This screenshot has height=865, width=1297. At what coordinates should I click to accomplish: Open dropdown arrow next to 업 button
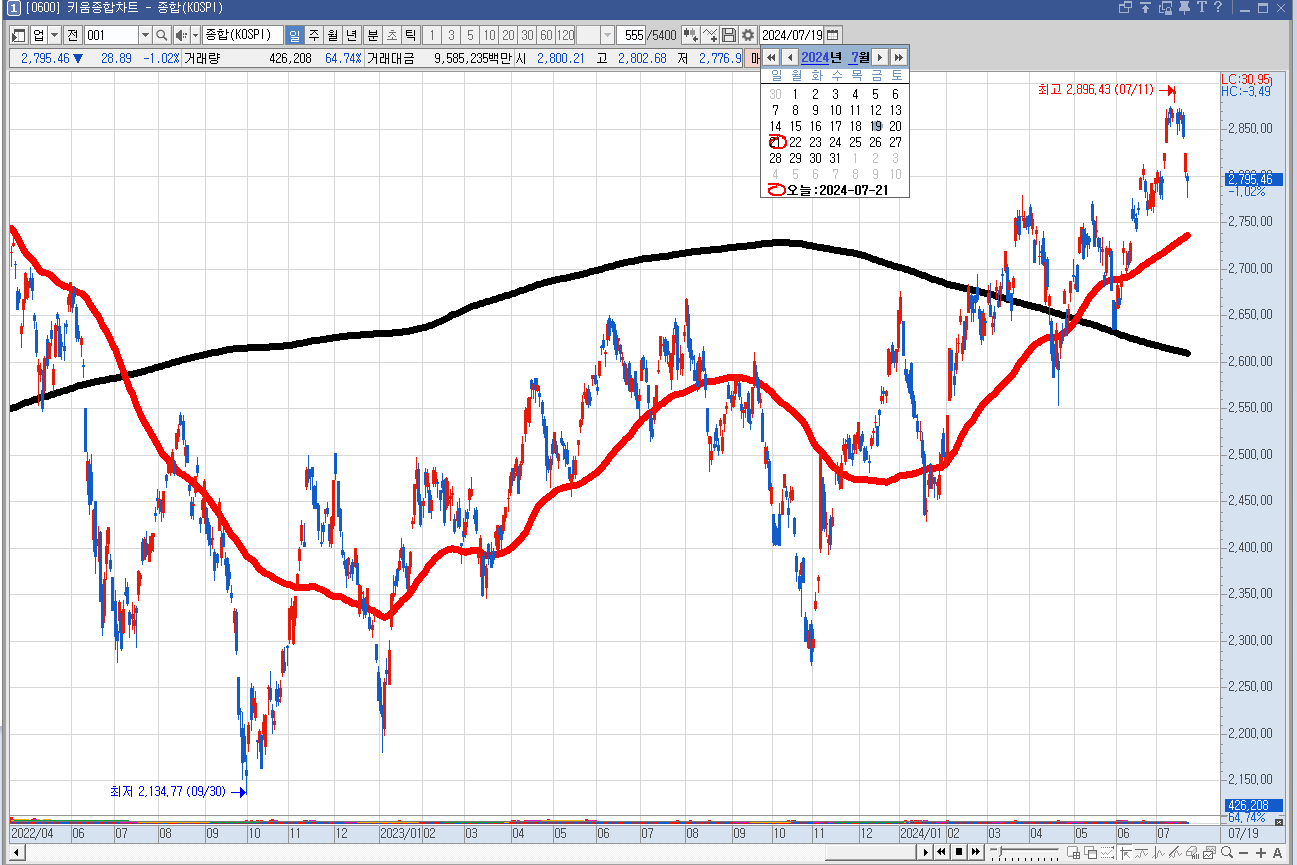pos(54,35)
